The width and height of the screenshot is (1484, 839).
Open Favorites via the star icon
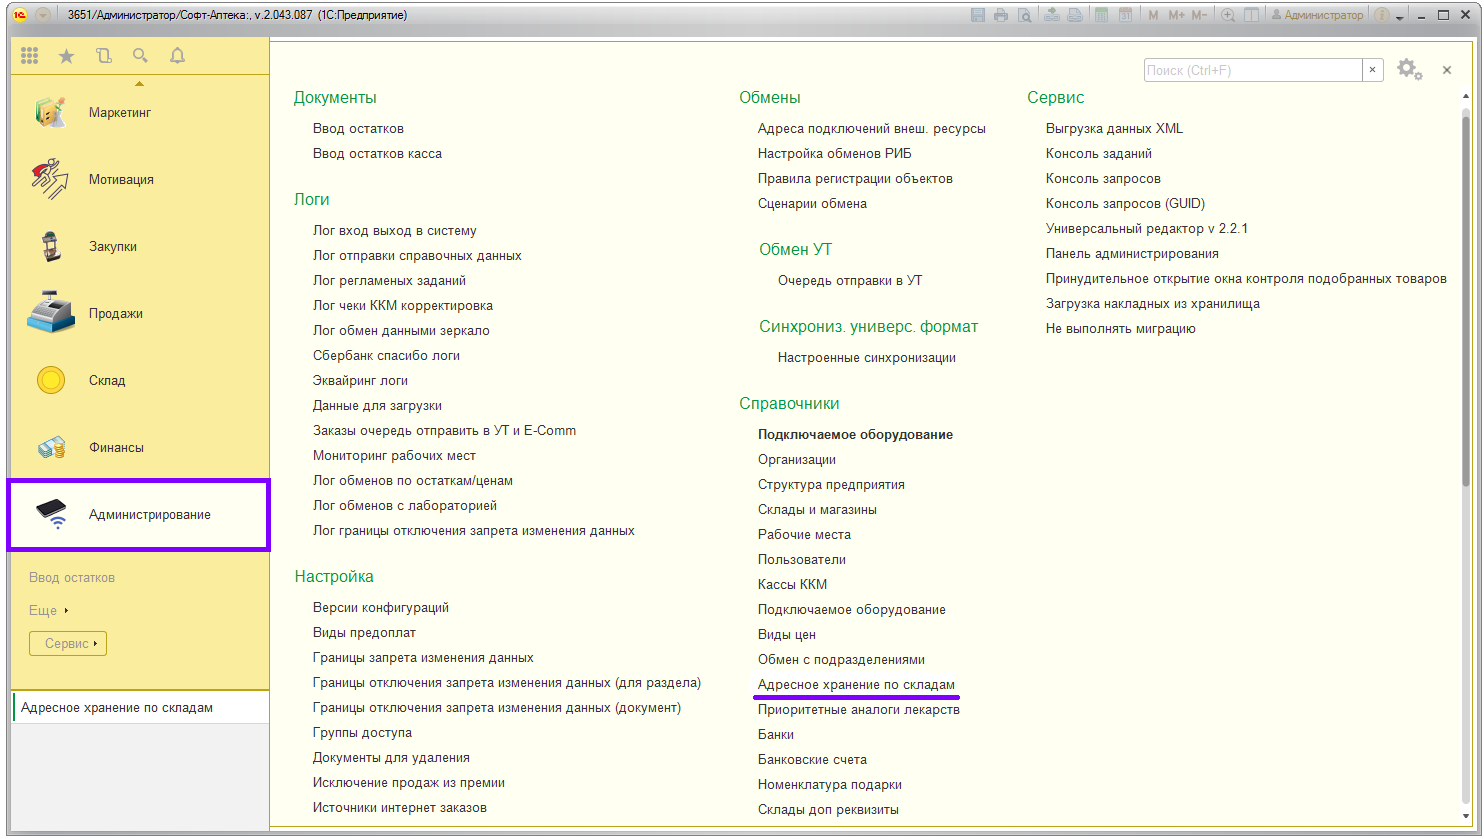(x=66, y=57)
